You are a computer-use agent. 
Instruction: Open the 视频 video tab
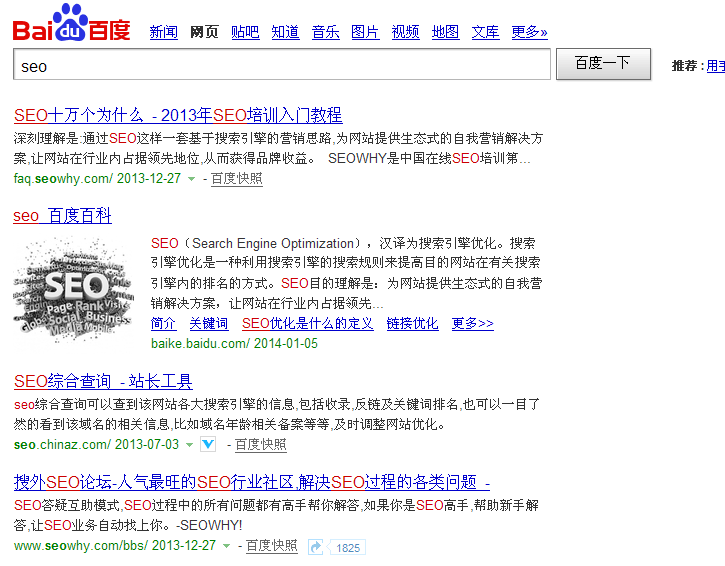[406, 32]
